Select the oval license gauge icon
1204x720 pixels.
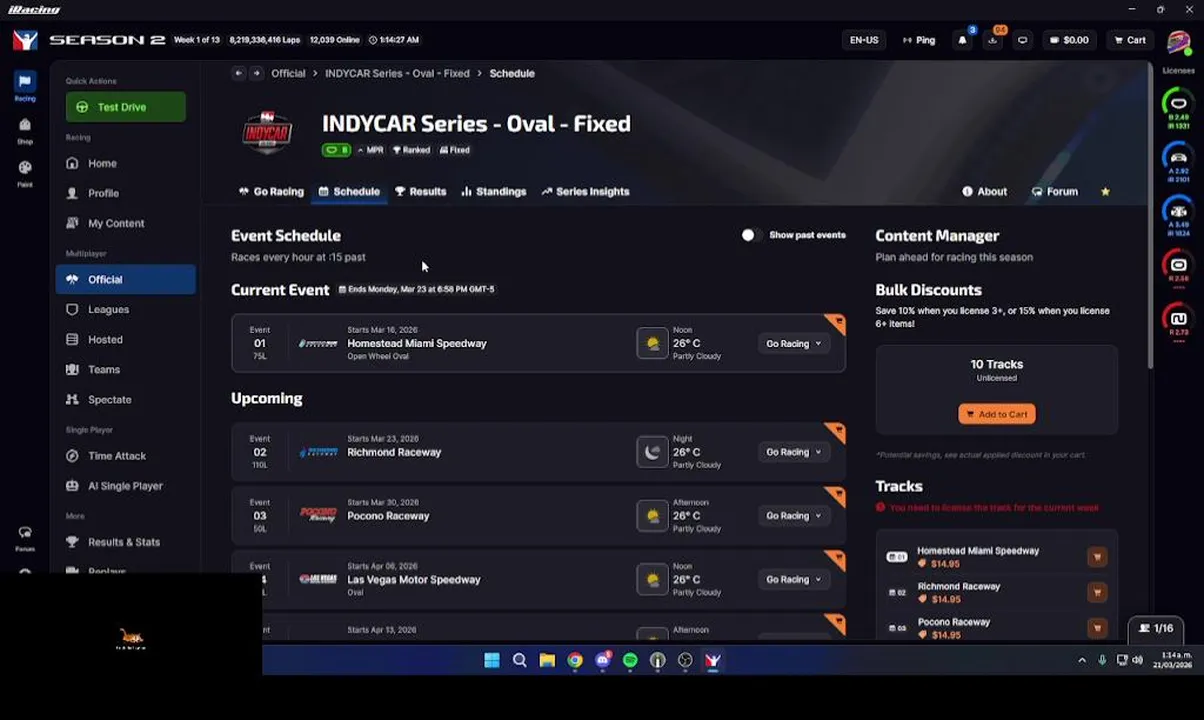1178,106
